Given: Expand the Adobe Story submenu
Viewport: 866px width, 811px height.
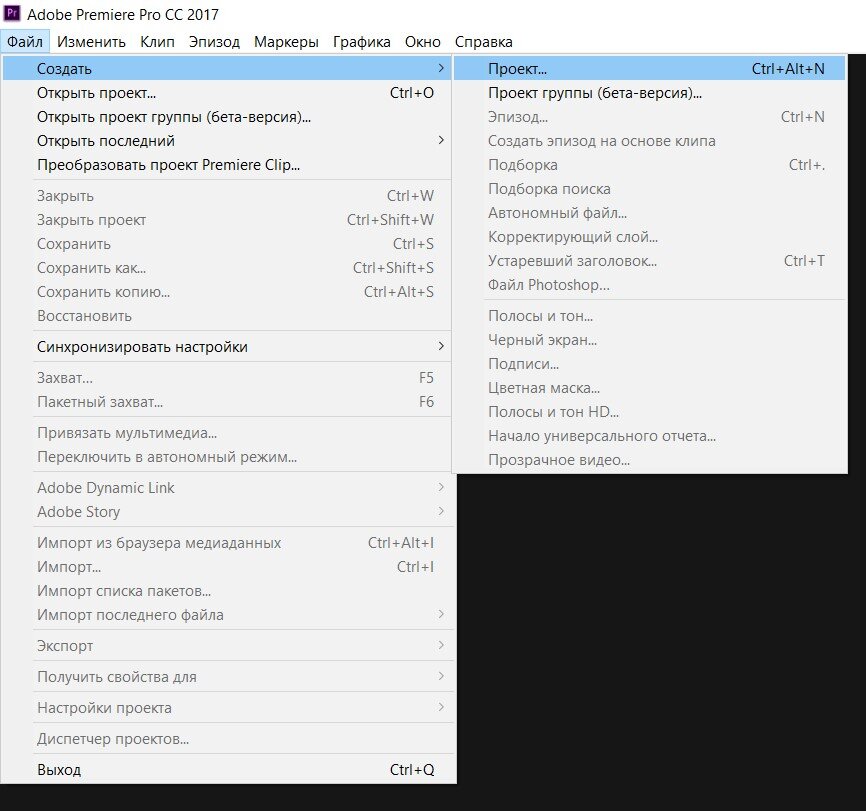Looking at the screenshot, I should [x=227, y=512].
